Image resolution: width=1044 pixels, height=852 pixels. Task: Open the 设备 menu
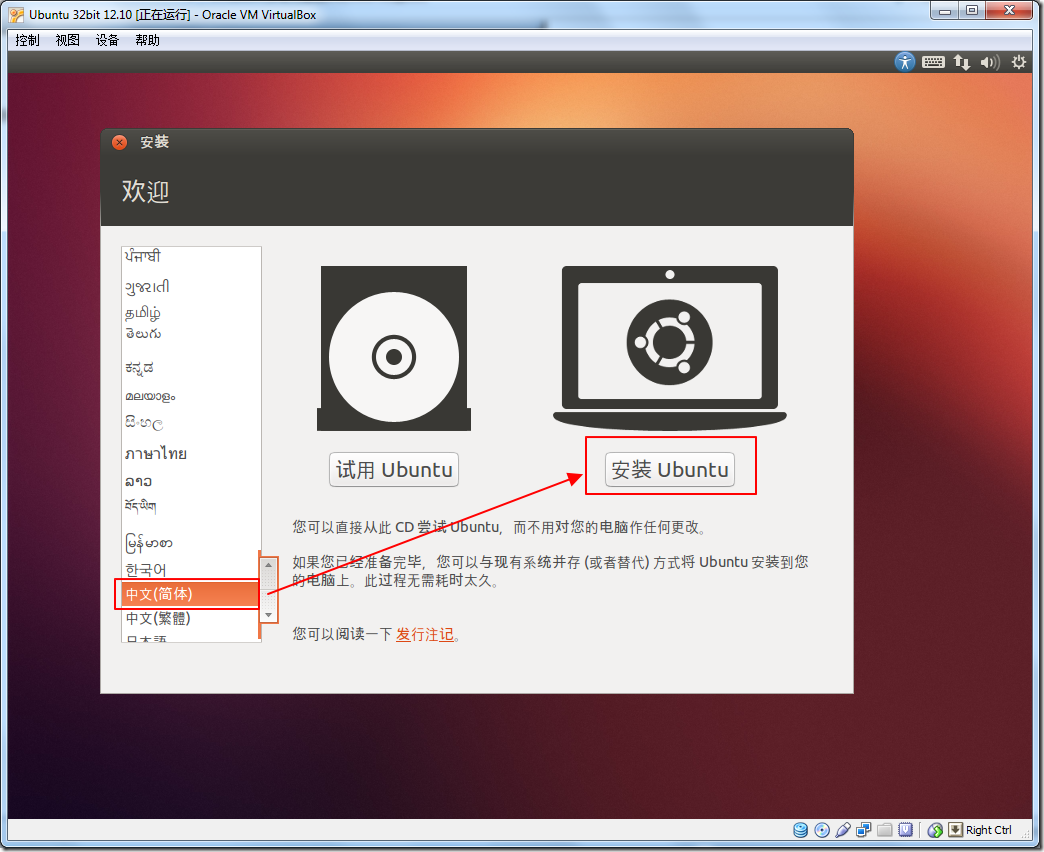click(107, 40)
